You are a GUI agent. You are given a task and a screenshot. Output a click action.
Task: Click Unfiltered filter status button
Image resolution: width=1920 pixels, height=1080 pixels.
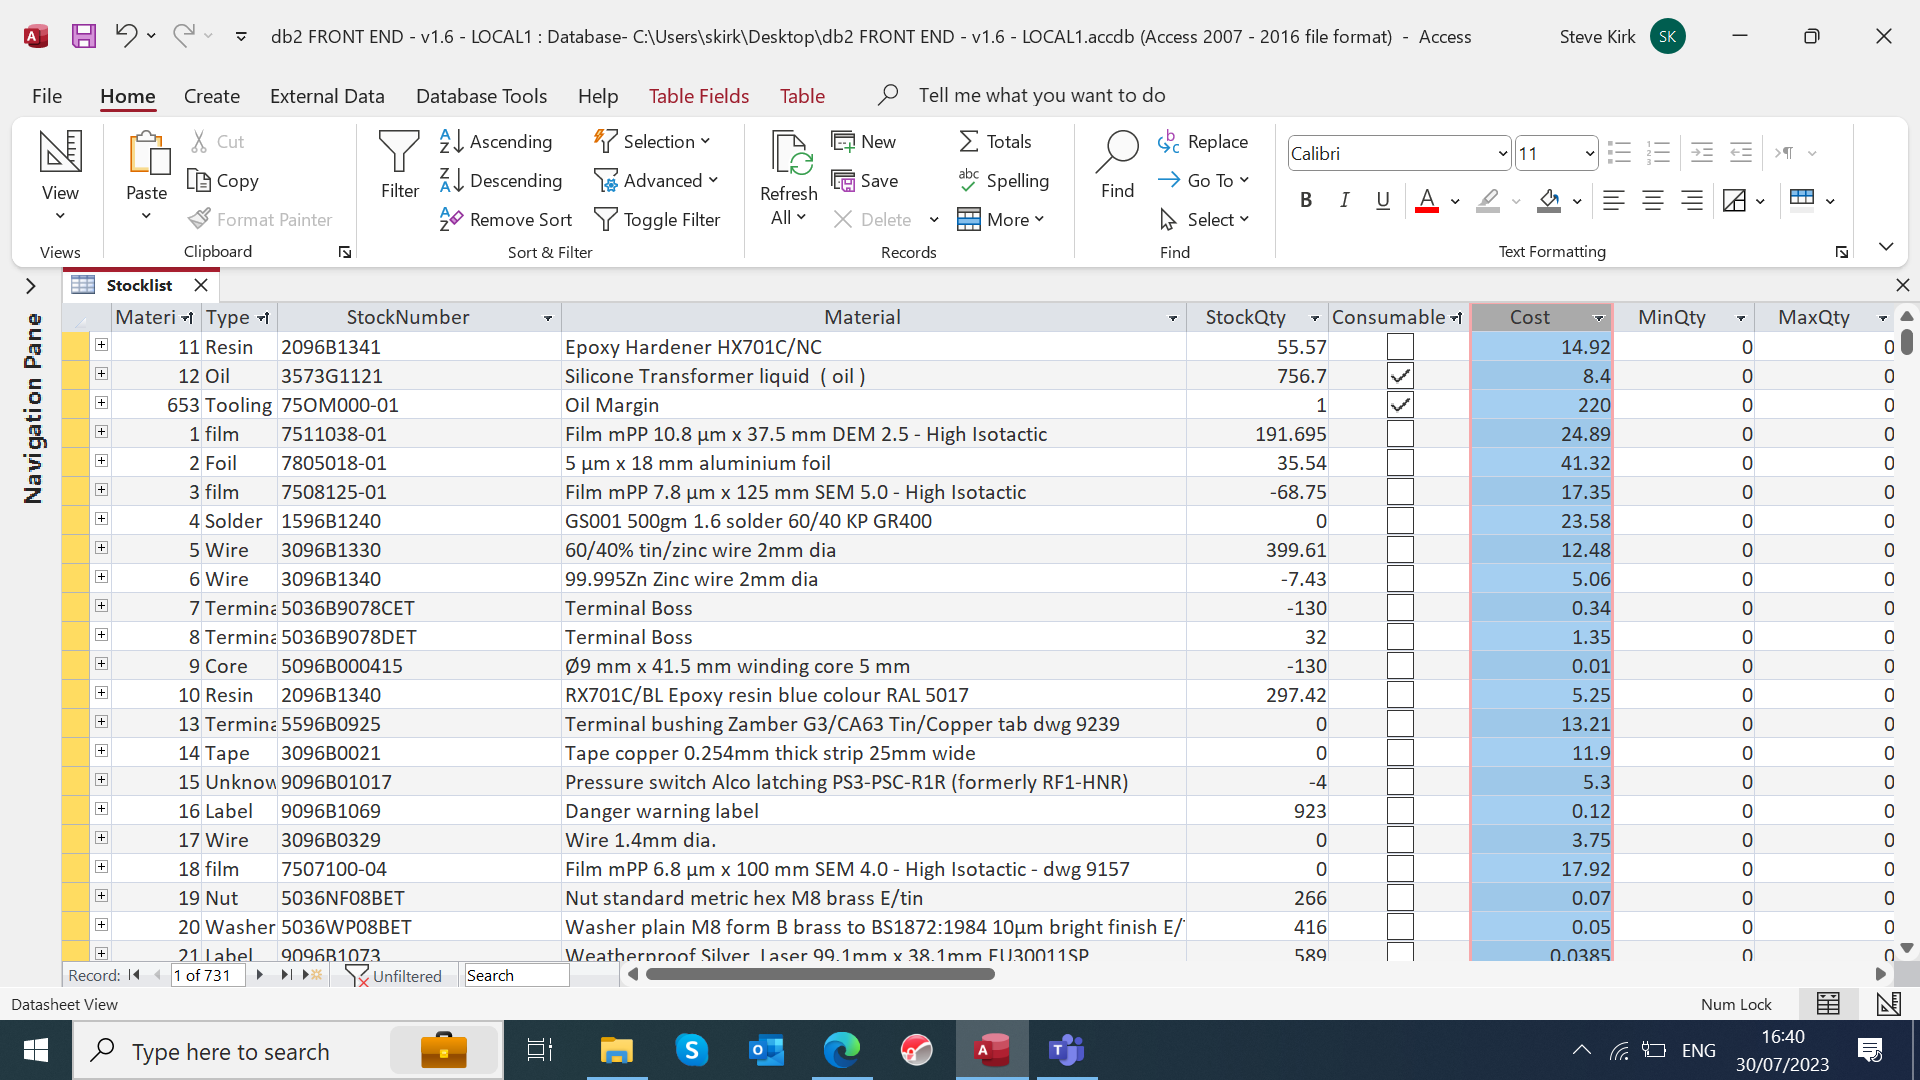(394, 975)
